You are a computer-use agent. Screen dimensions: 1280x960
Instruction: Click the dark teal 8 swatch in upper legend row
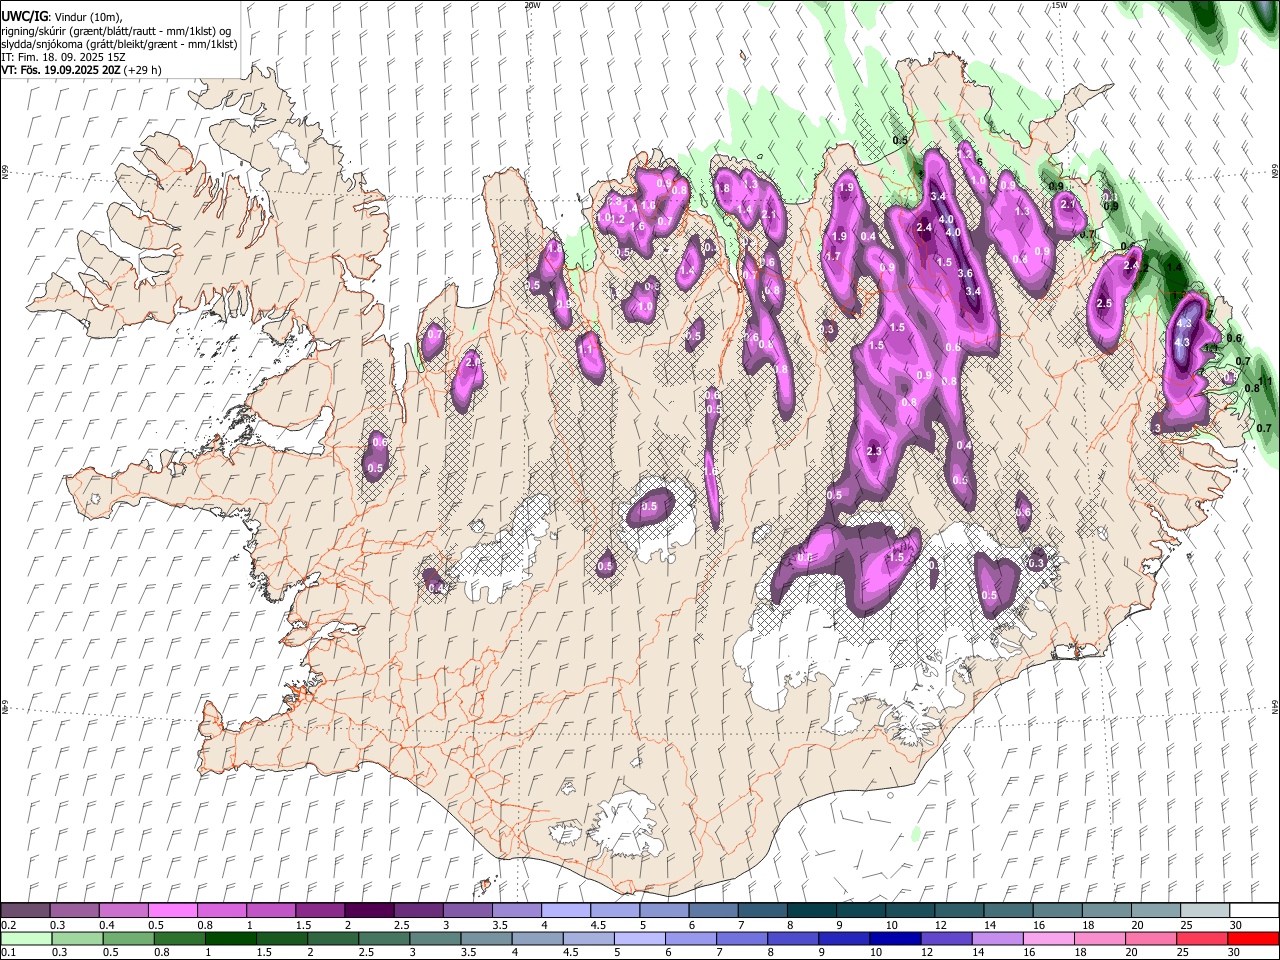[x=812, y=911]
